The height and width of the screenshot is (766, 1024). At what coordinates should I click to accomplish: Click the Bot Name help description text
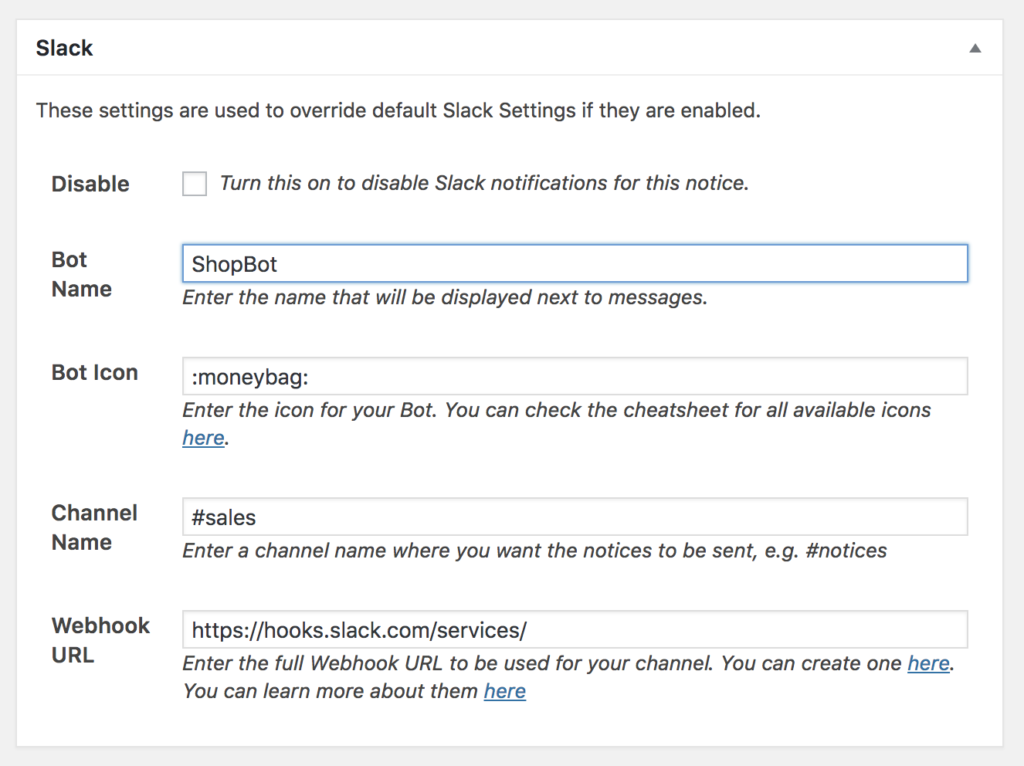(x=445, y=298)
